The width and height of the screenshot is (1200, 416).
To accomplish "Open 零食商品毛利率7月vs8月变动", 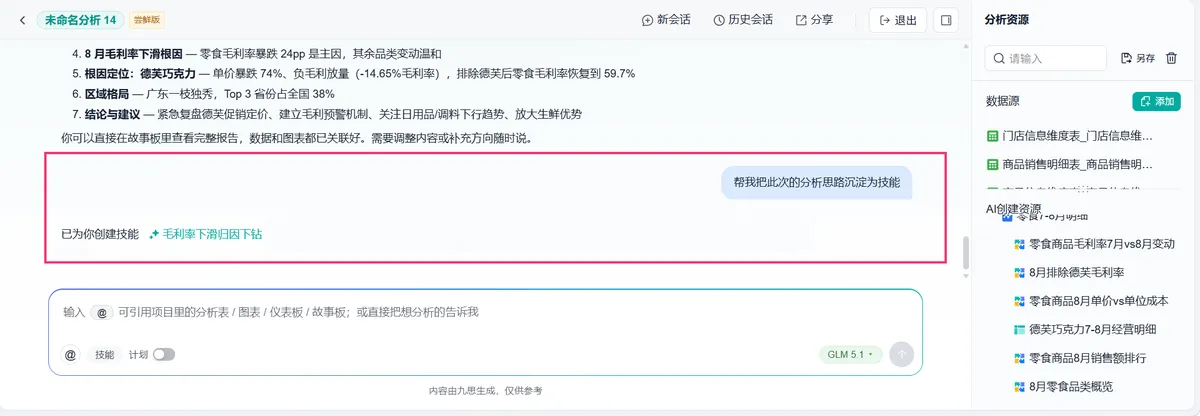I will (x=1101, y=244).
